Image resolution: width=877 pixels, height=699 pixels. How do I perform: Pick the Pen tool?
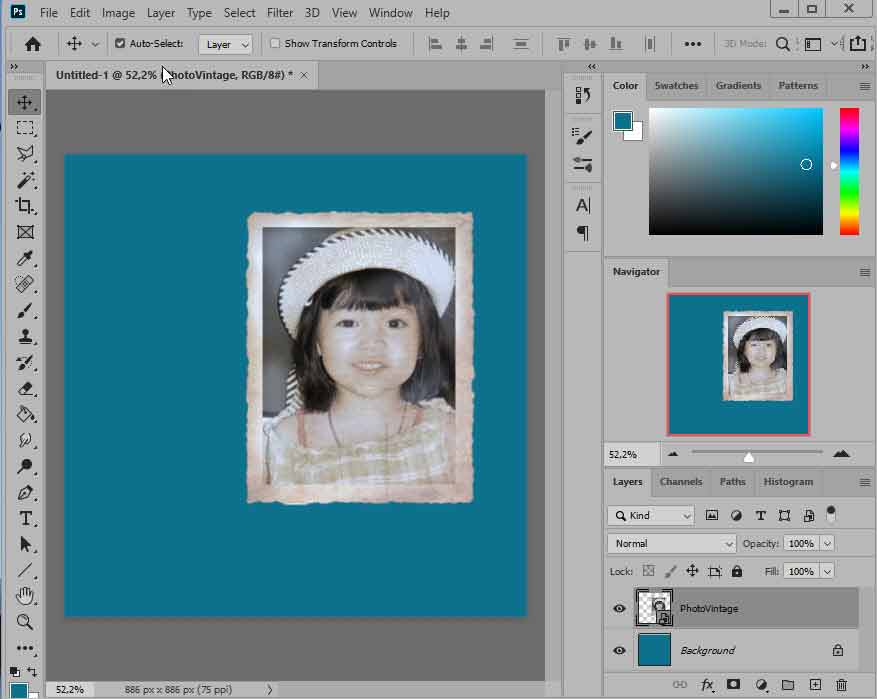click(25, 493)
